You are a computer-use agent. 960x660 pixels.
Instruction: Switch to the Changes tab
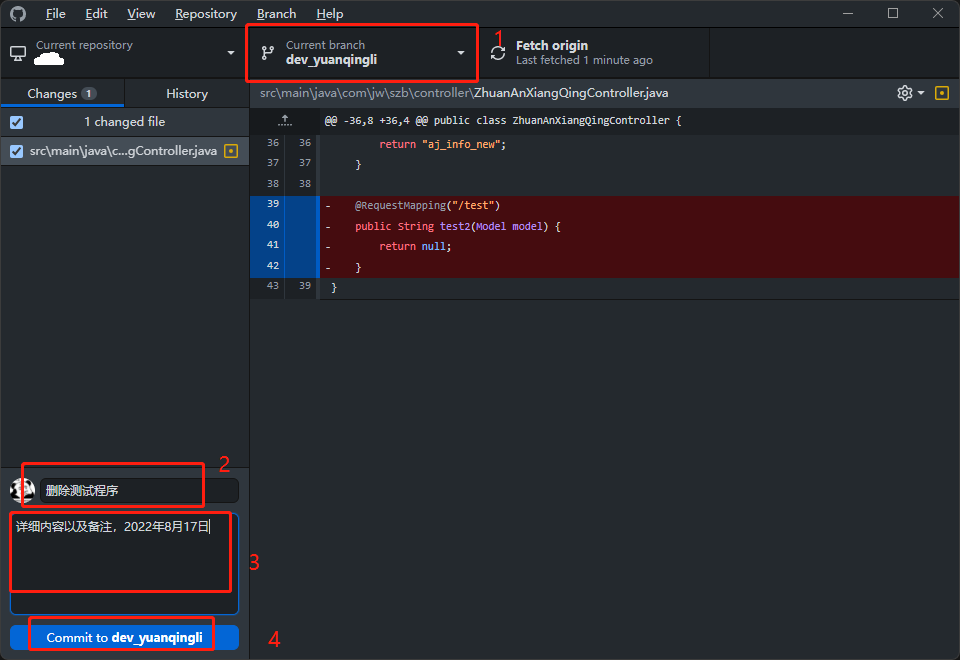point(62,94)
